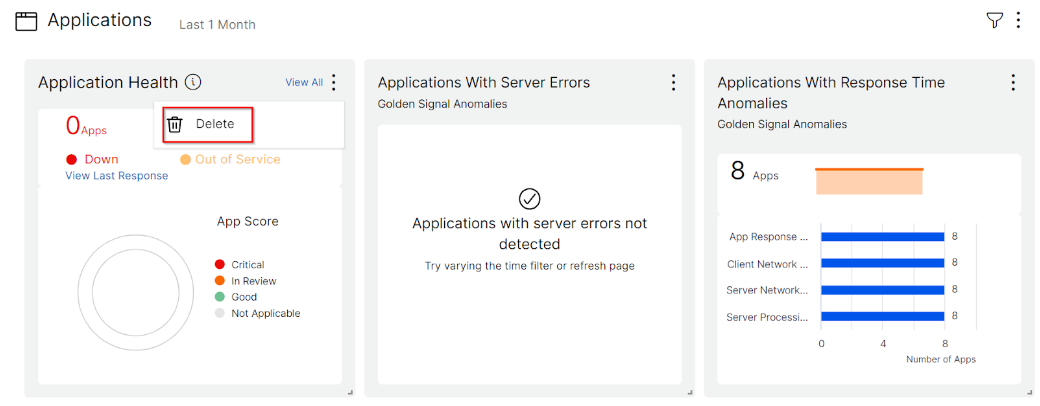Click the Client Network axis label
The image size is (1040, 406).
768,264
